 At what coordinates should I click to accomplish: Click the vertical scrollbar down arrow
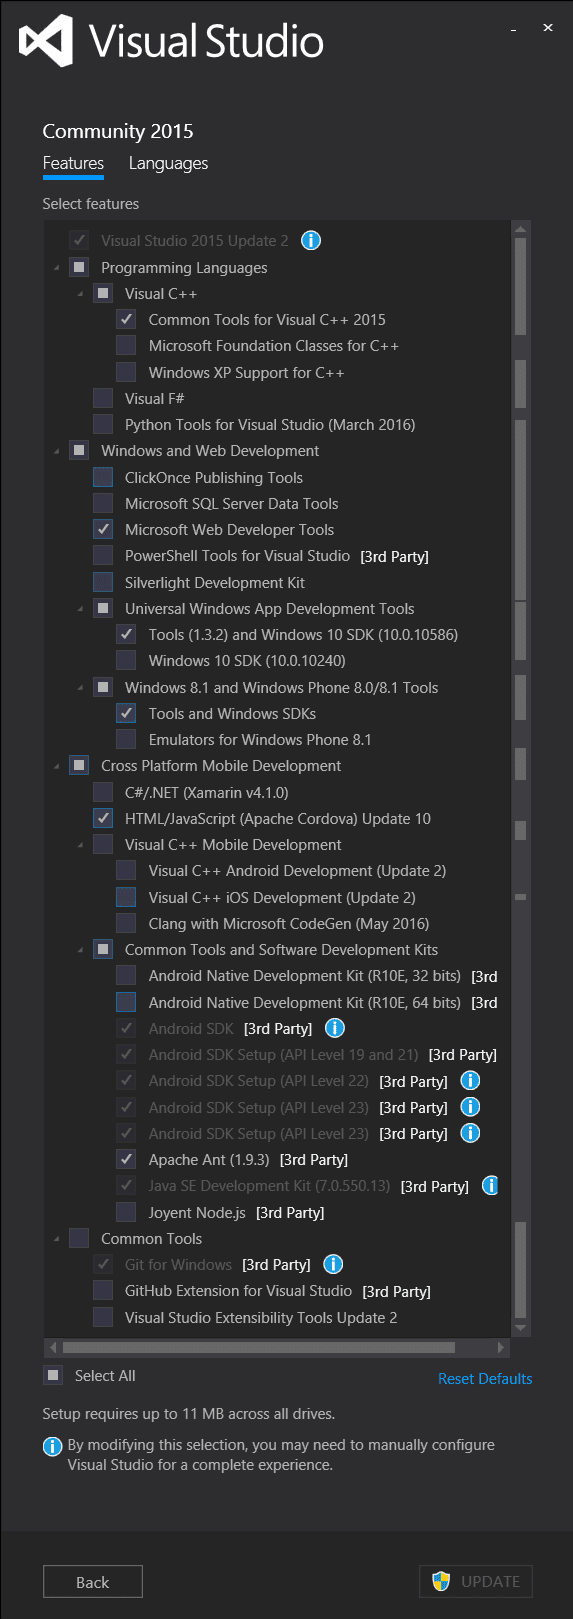[520, 1328]
